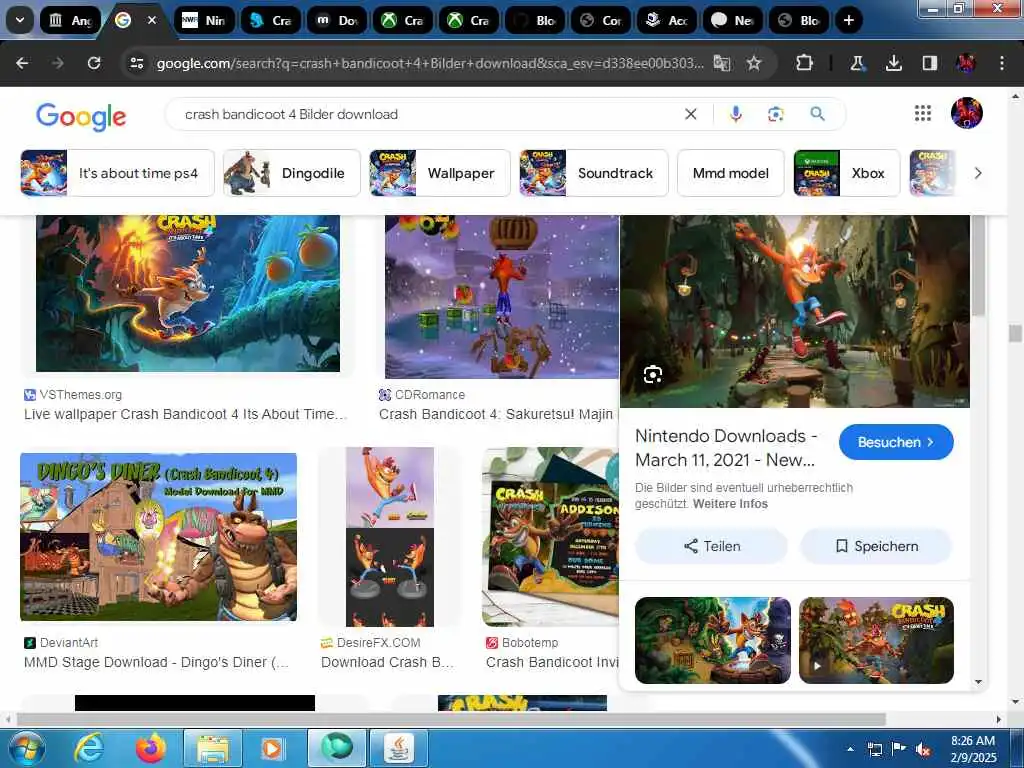Click the Google logo
This screenshot has height=768, width=1024.
click(81, 116)
